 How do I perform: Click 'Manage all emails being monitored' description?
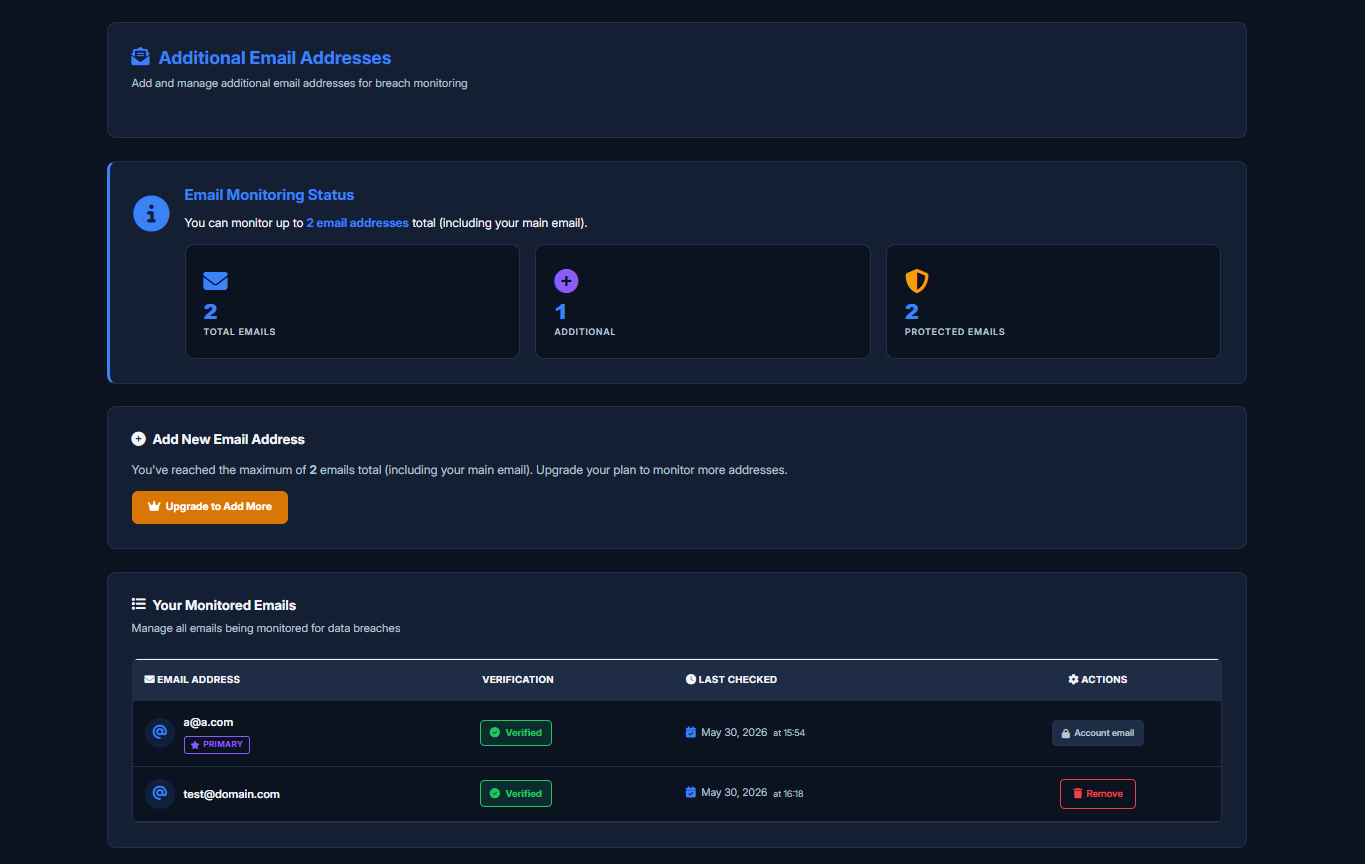pos(266,629)
